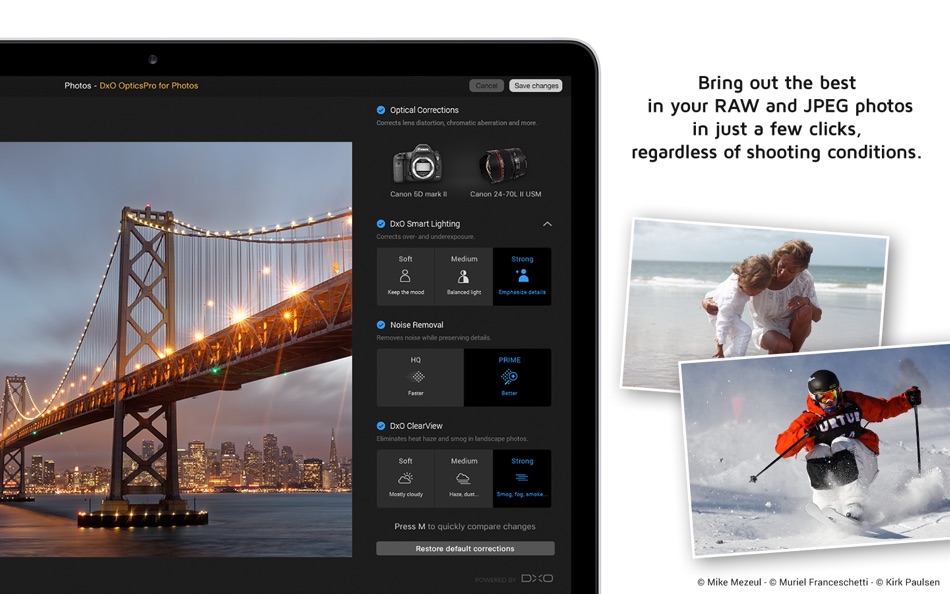The height and width of the screenshot is (594, 950).
Task: Click the DxO logo at panel bottom
Action: click(x=537, y=578)
